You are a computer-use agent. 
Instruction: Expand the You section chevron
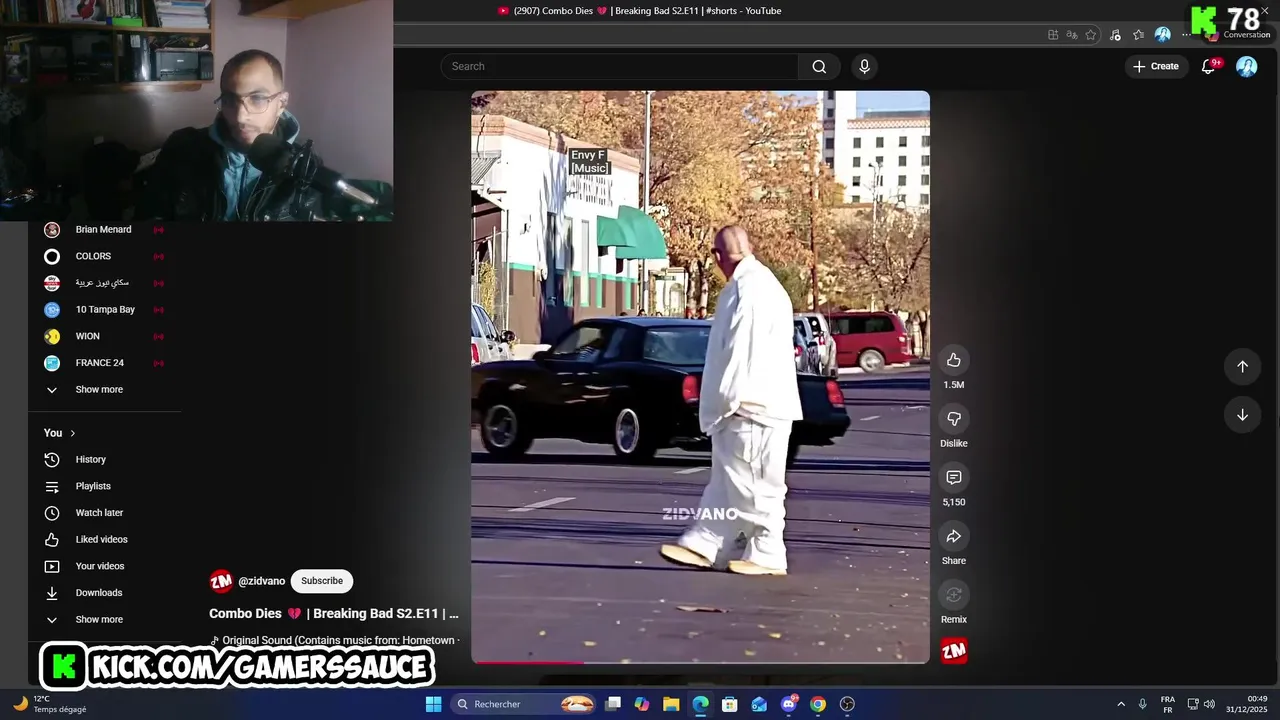(x=72, y=433)
